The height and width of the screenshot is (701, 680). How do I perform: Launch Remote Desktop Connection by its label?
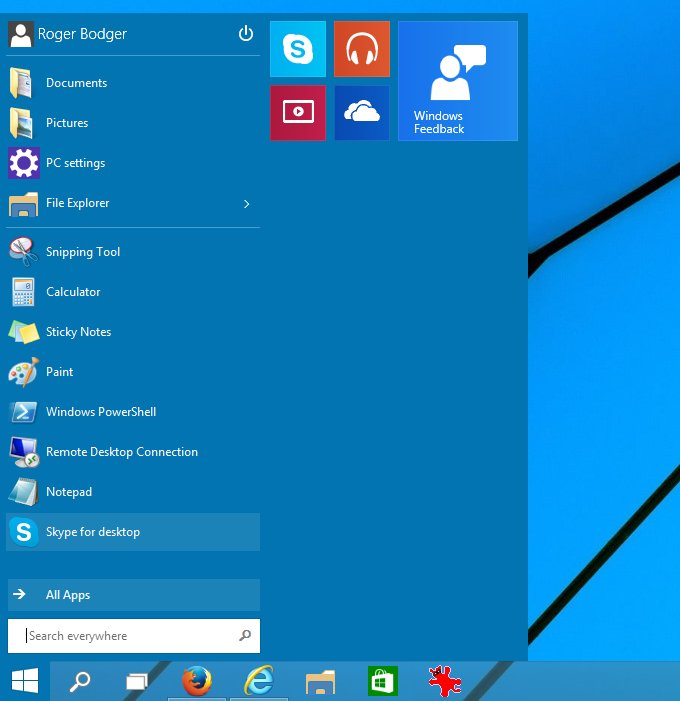pos(122,452)
